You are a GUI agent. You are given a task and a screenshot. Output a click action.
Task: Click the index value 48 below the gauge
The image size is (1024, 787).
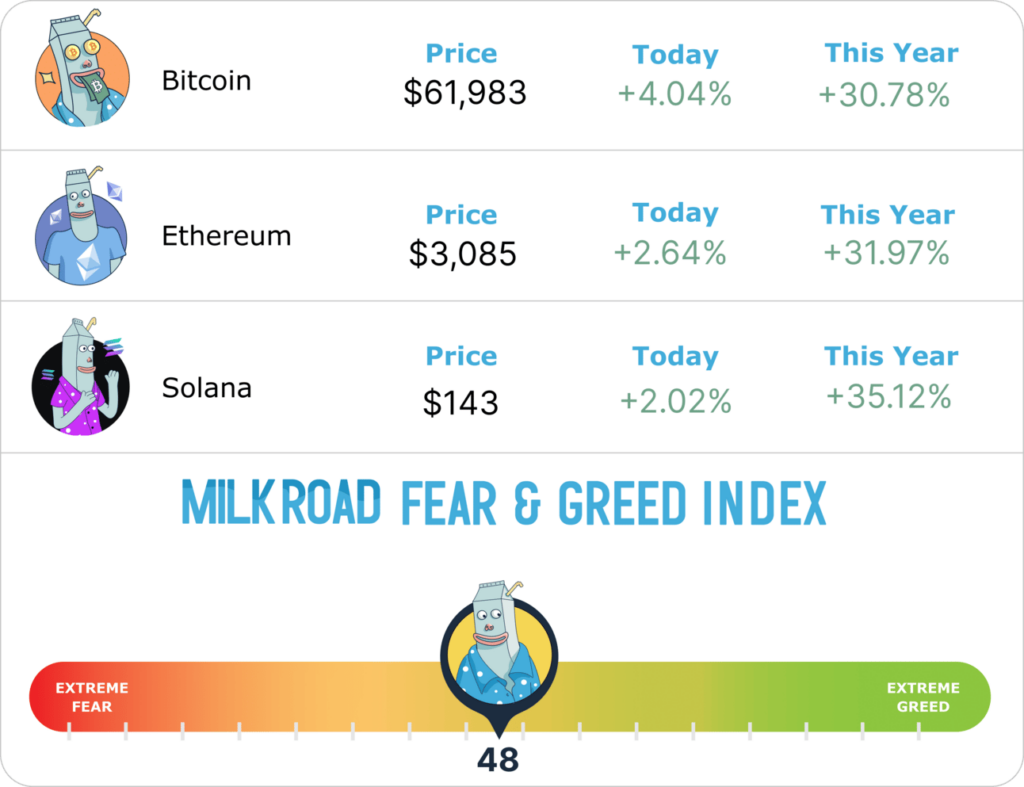tap(498, 761)
